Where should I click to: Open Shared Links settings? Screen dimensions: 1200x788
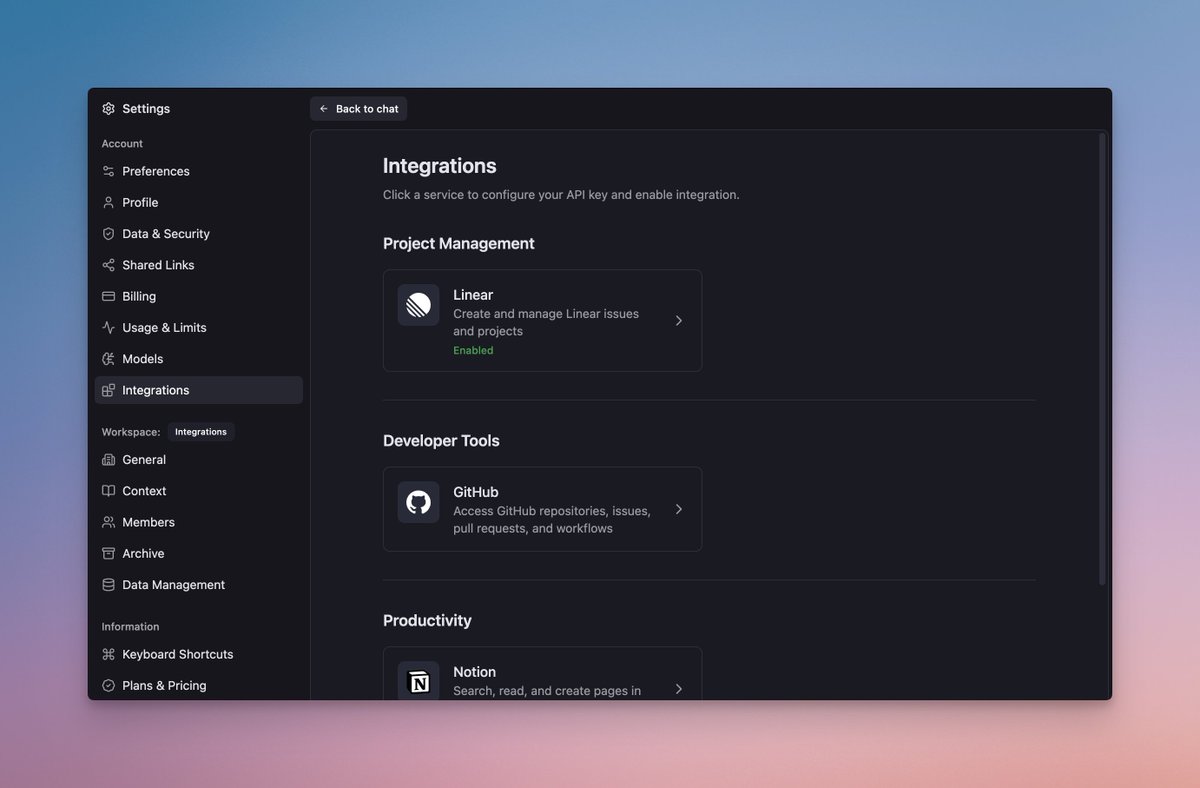pyautogui.click(x=199, y=265)
